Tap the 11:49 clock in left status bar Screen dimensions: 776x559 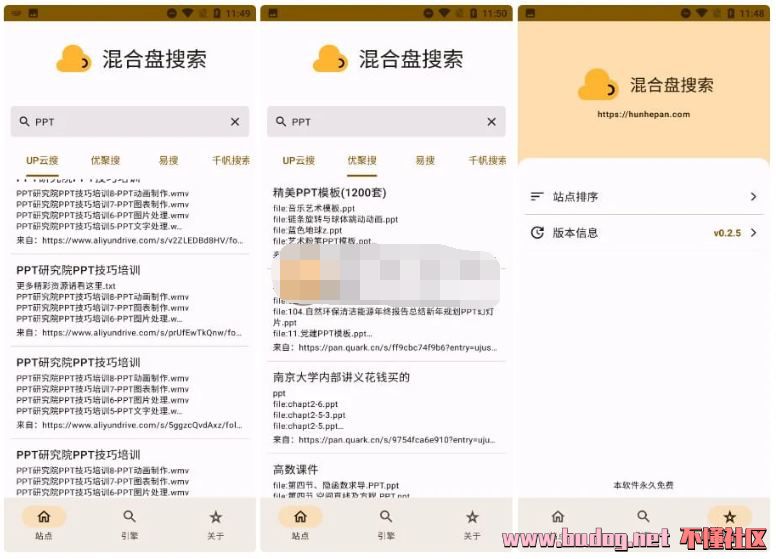click(x=238, y=13)
